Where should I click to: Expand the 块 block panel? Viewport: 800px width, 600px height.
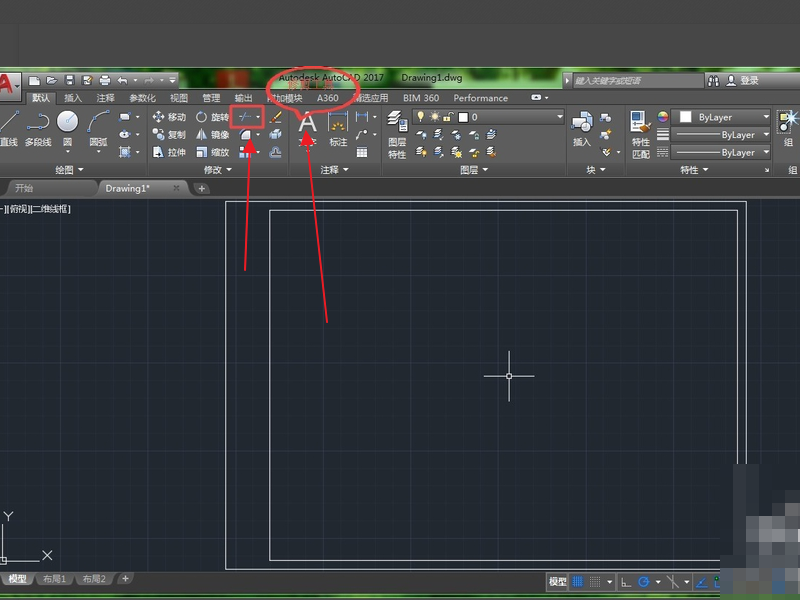point(595,169)
